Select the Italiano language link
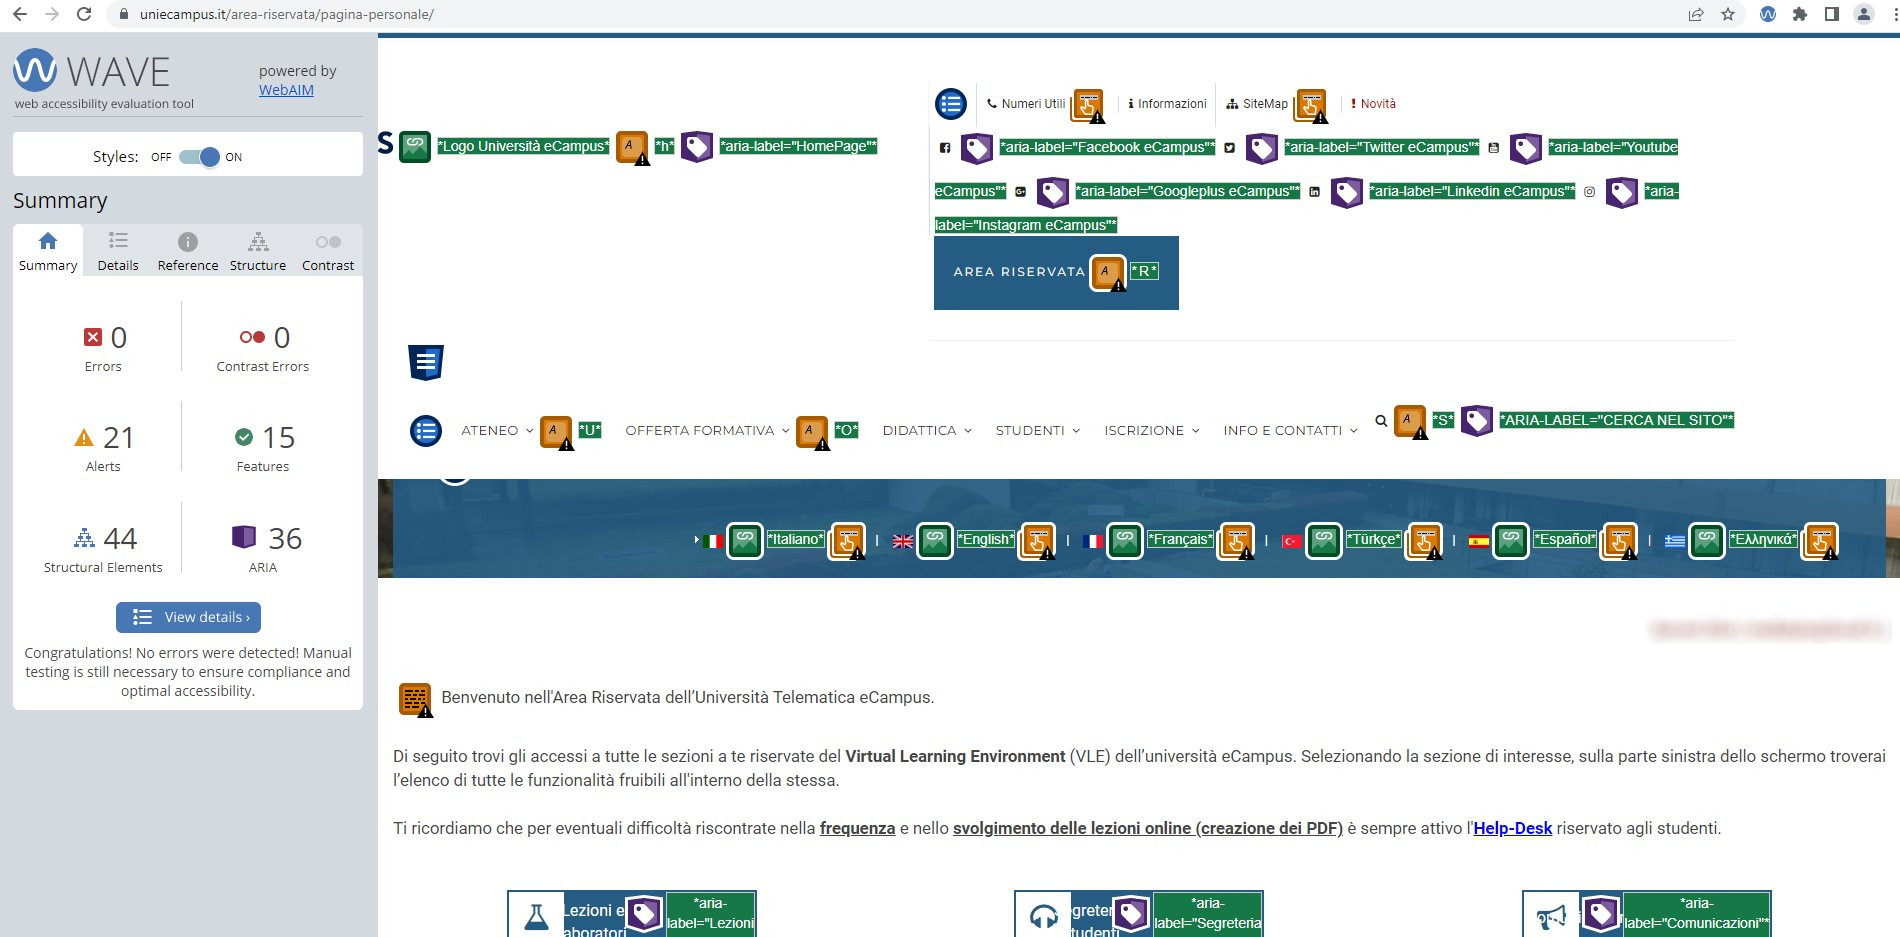 (x=795, y=540)
